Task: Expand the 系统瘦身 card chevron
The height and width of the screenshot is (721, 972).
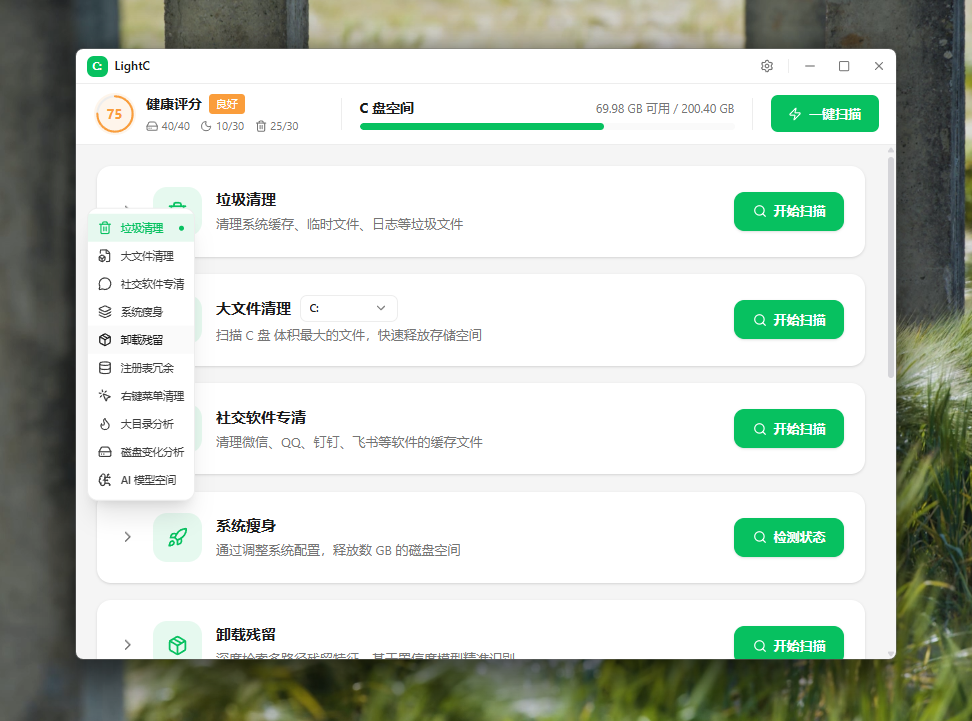Action: point(127,537)
